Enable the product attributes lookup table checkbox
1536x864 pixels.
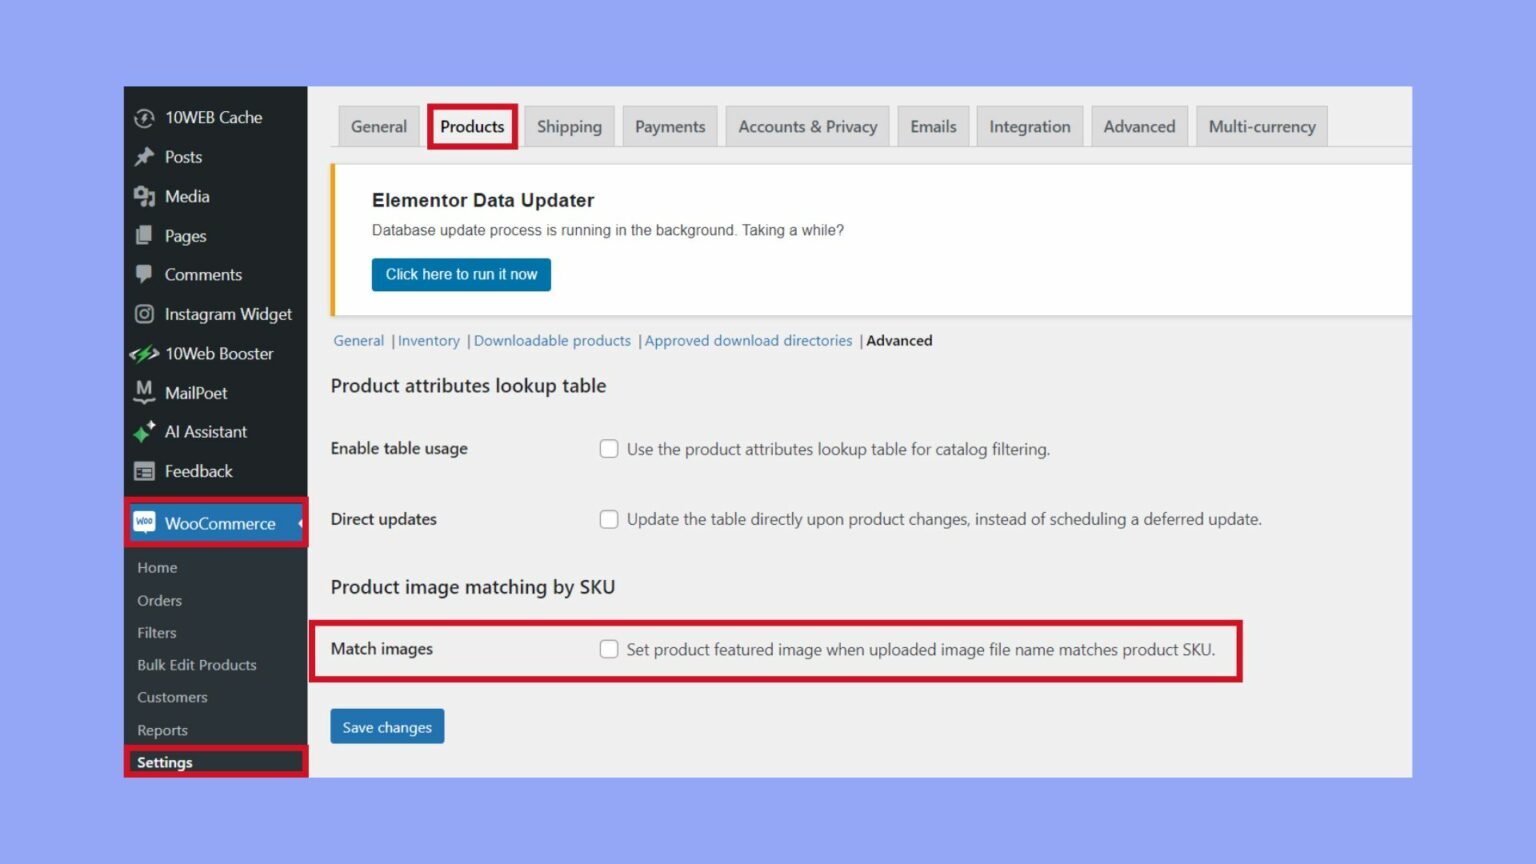pyautogui.click(x=609, y=449)
